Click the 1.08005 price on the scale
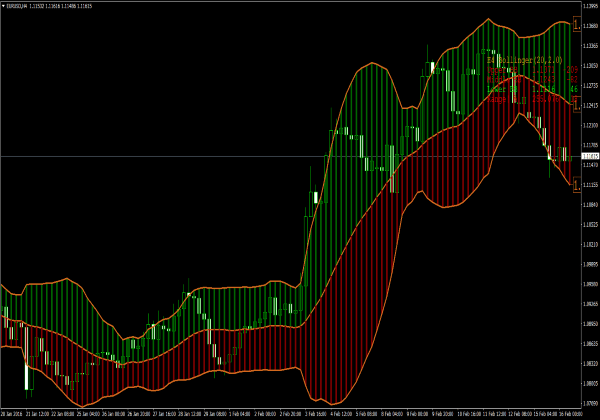The height and width of the screenshot is (420, 600). pos(591,383)
